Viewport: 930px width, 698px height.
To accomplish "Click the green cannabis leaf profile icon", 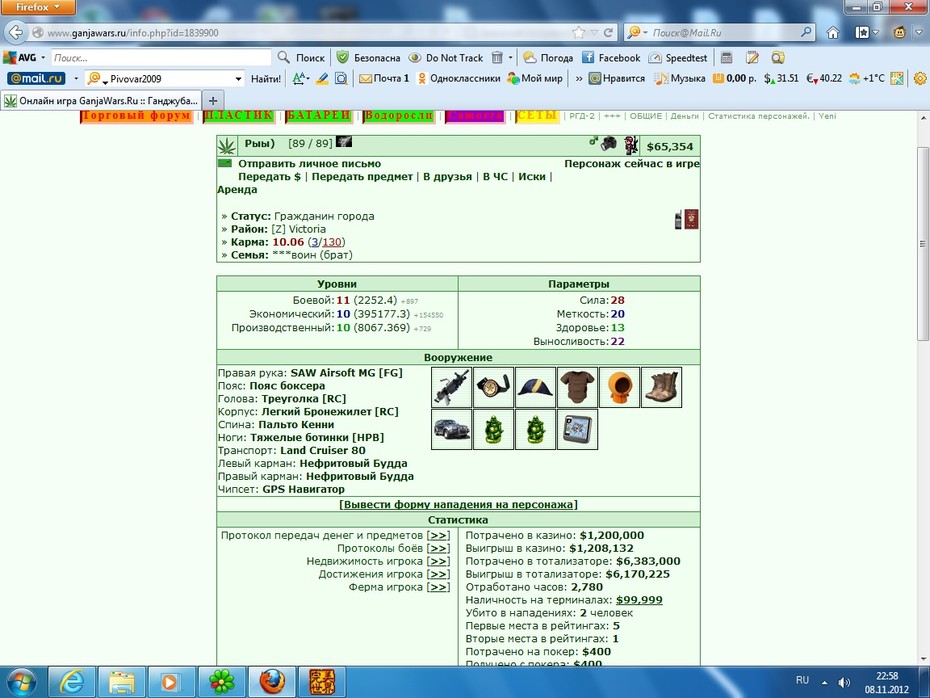I will (x=227, y=146).
